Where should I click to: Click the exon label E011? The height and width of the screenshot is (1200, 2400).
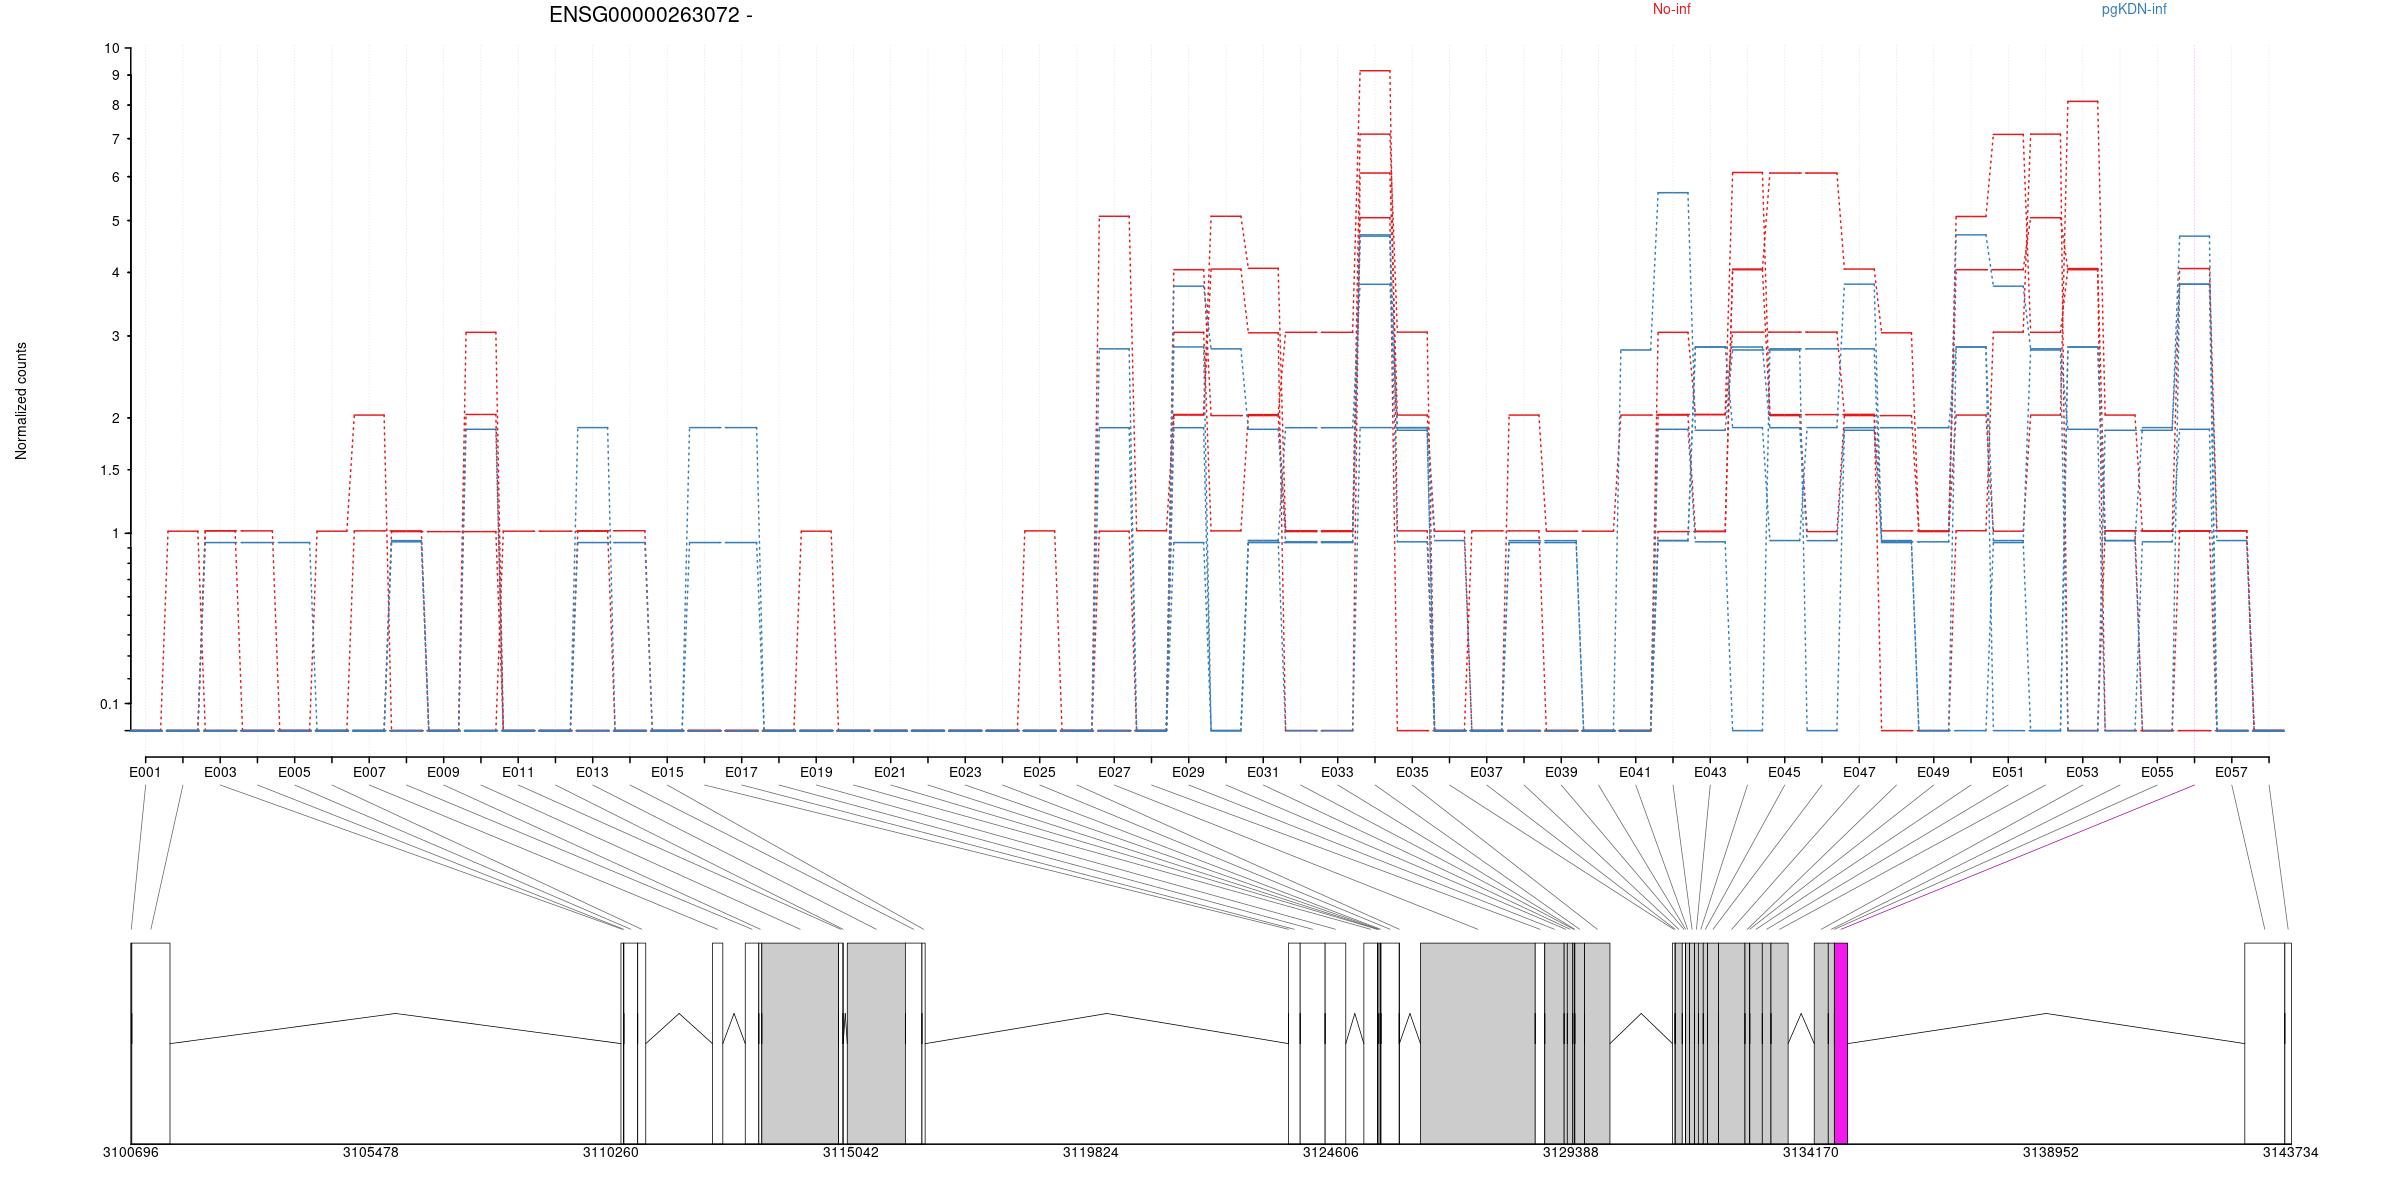coord(518,772)
